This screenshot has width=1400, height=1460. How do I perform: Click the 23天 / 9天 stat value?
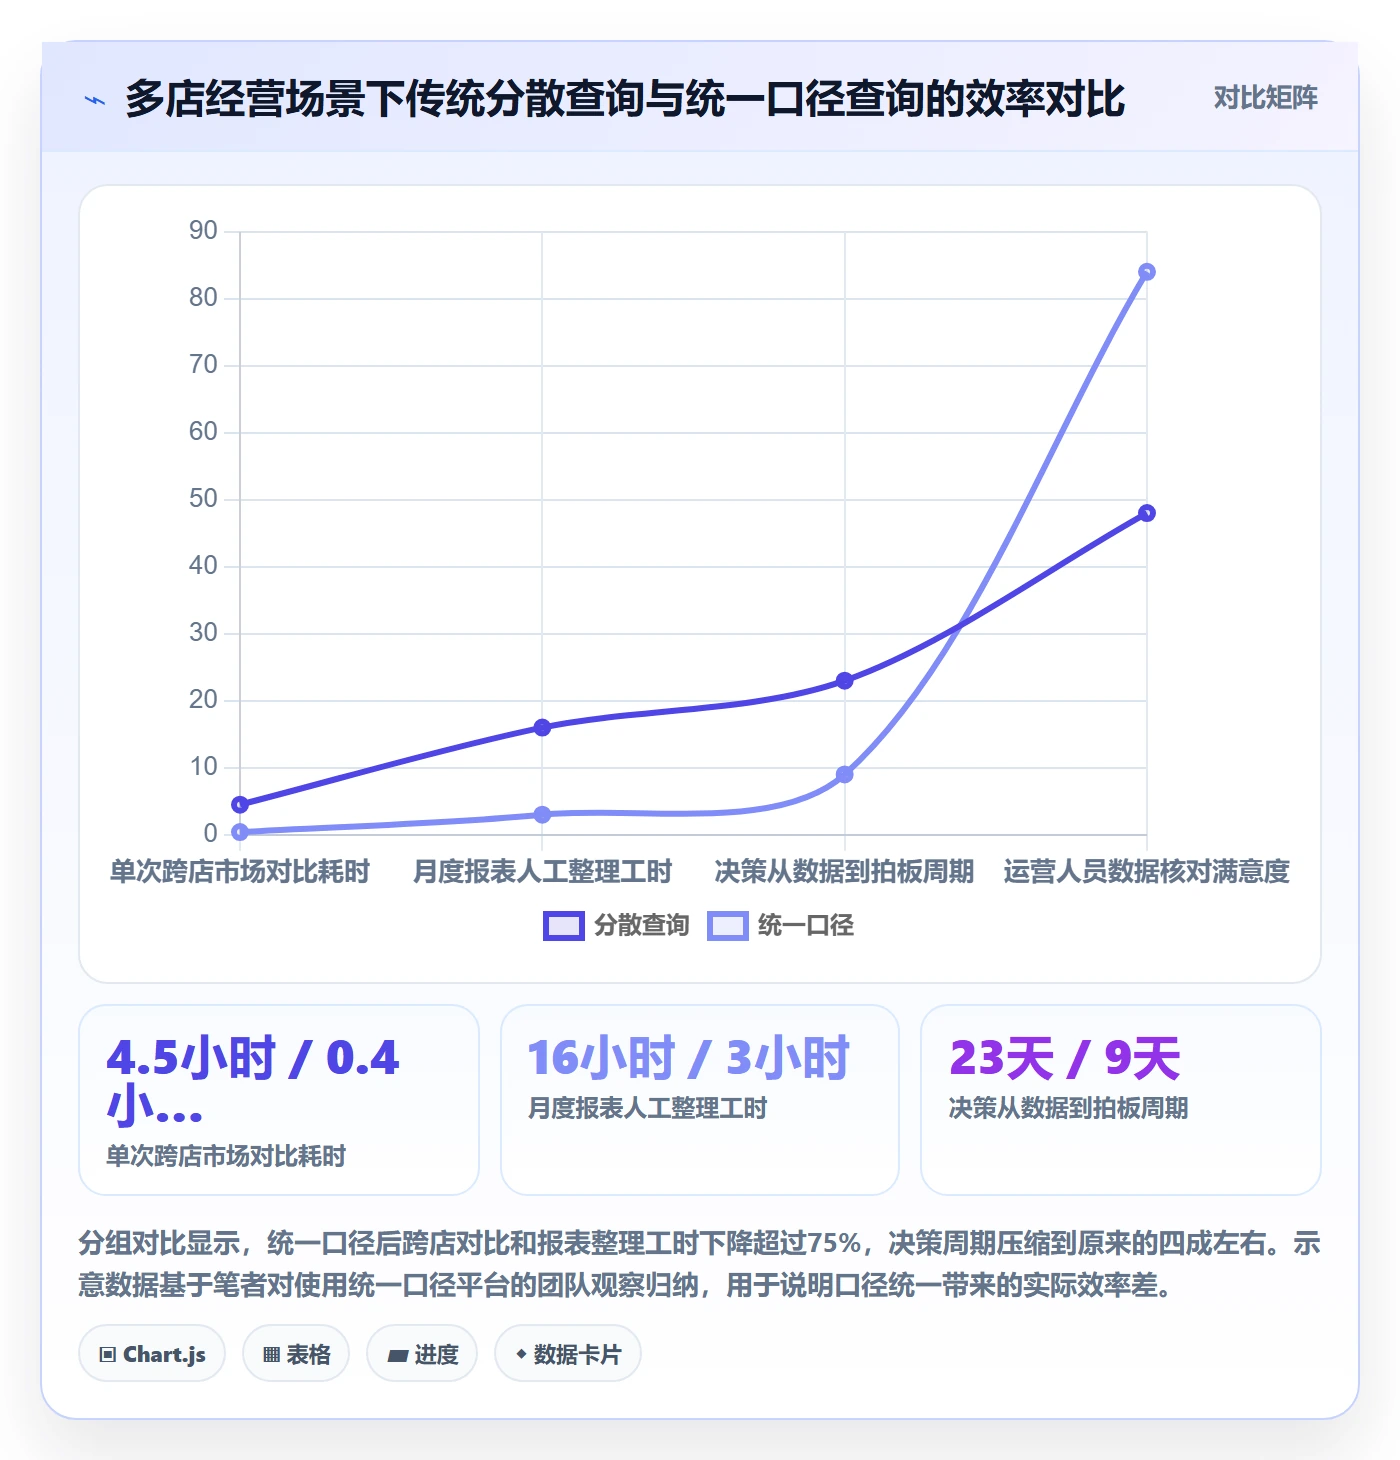tap(1065, 1058)
